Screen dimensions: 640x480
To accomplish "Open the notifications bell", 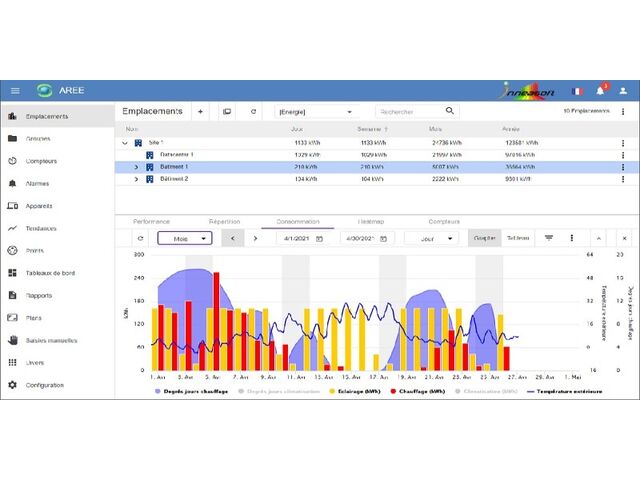I will tap(603, 90).
